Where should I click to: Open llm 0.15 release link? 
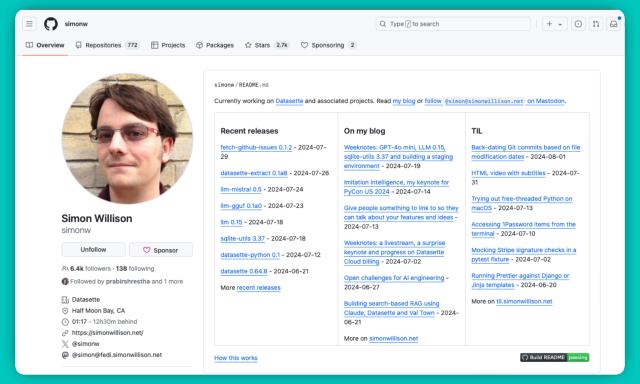point(231,222)
